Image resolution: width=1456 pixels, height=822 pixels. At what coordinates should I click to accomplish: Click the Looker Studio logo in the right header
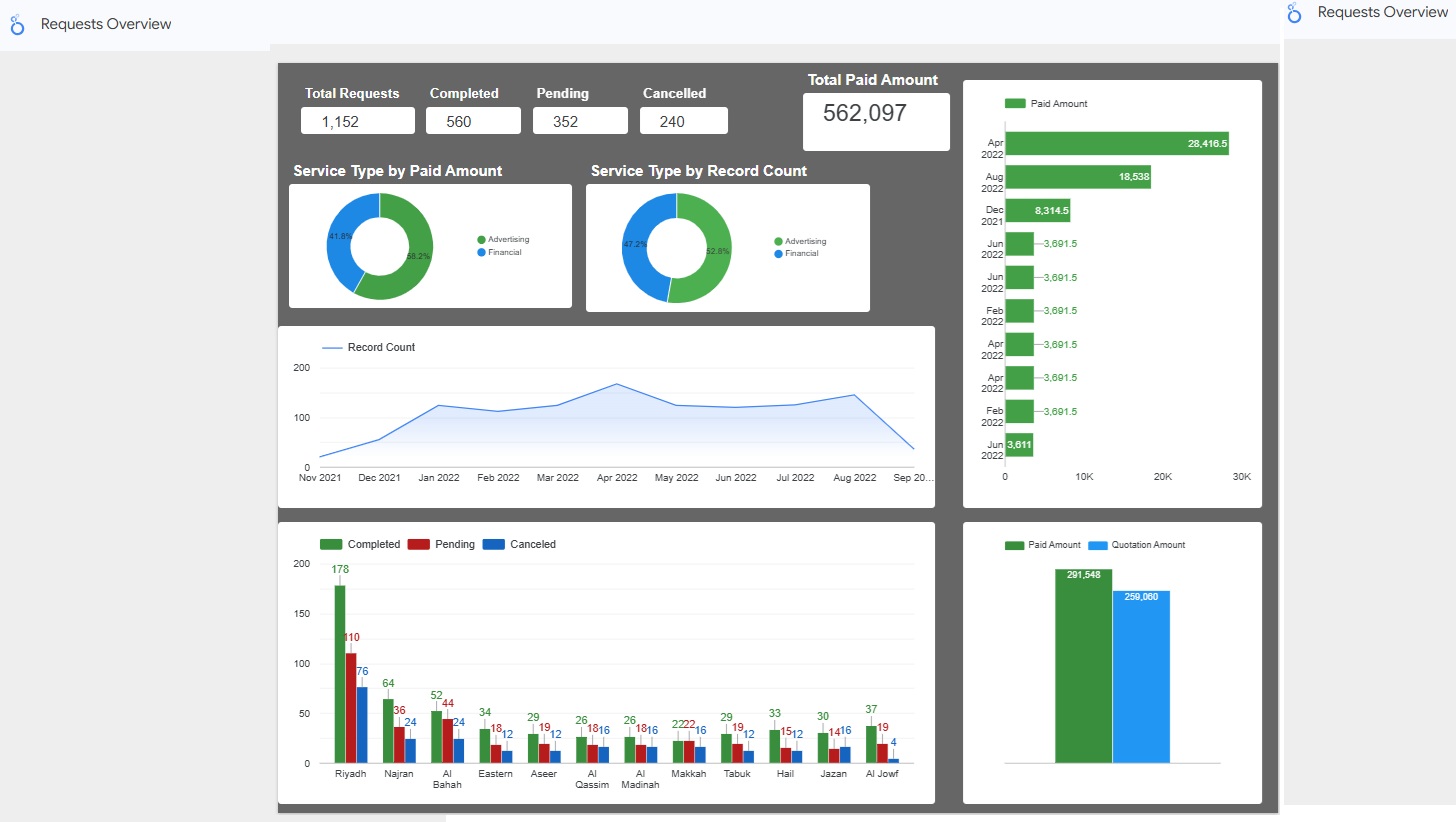[1294, 13]
